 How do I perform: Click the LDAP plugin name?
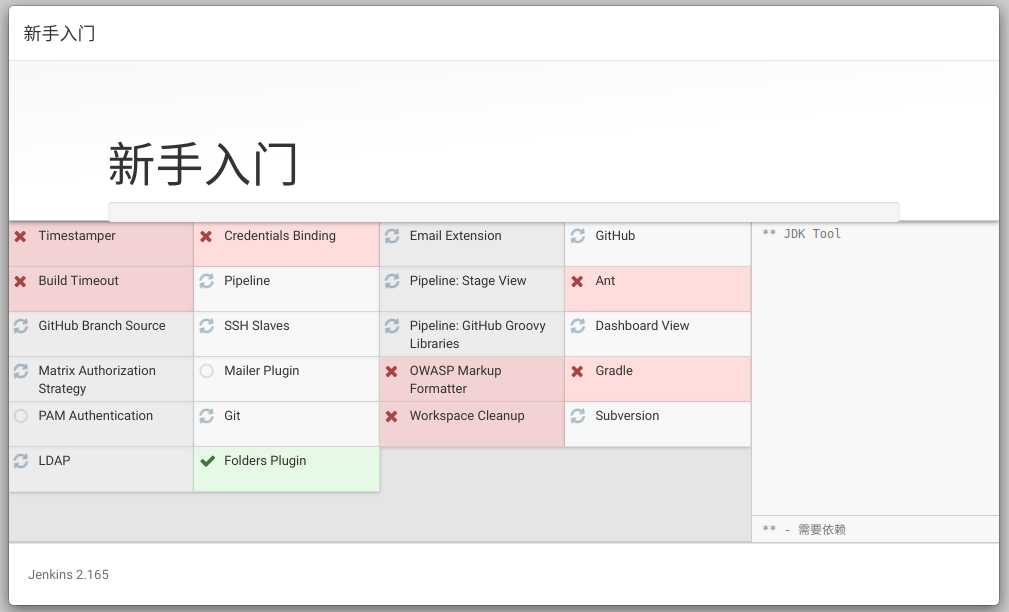55,461
